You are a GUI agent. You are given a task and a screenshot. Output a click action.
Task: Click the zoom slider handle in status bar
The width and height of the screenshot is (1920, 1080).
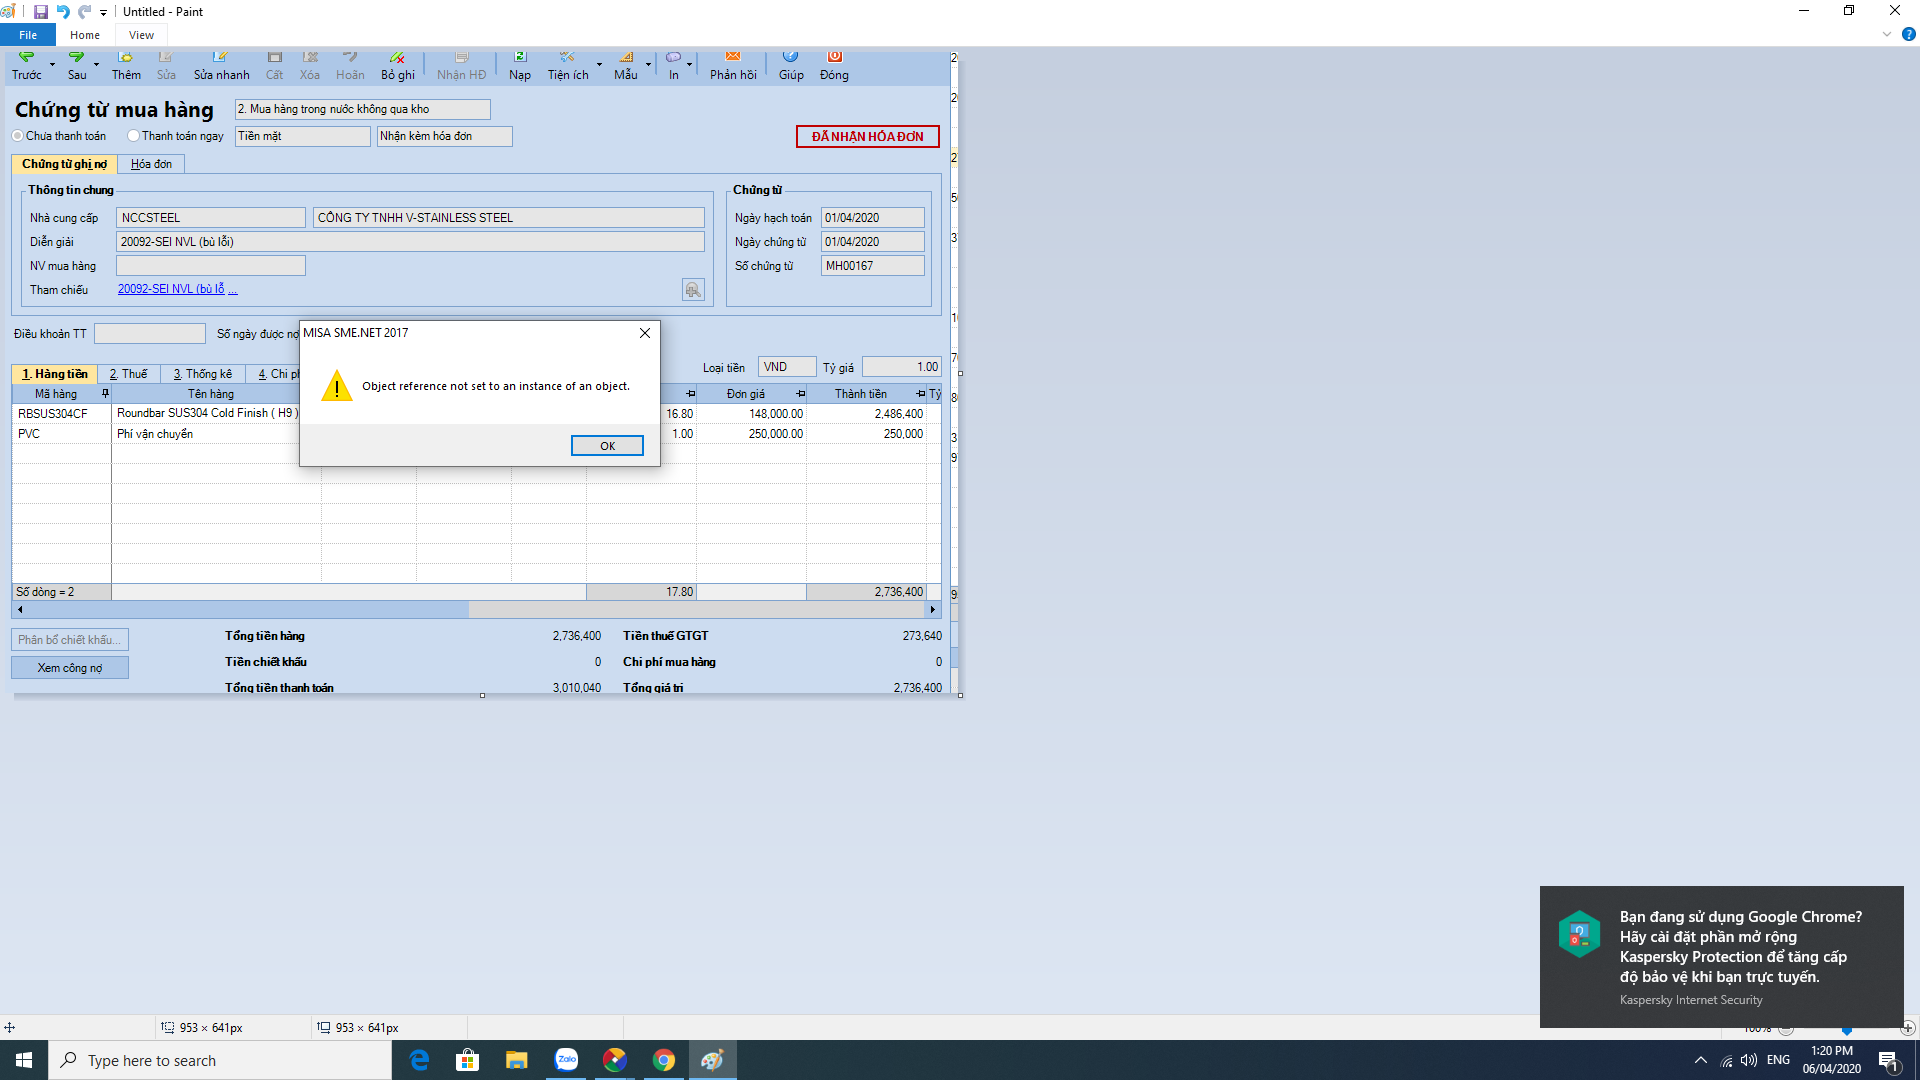1847,1029
